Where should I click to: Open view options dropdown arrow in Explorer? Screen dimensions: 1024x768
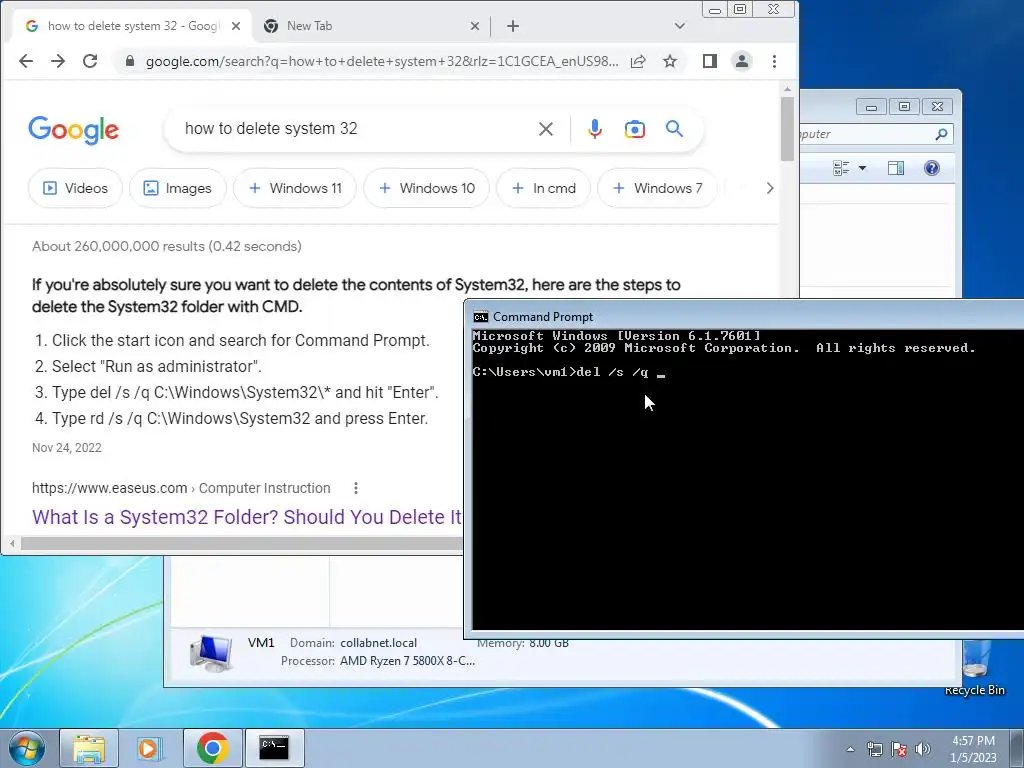(862, 168)
